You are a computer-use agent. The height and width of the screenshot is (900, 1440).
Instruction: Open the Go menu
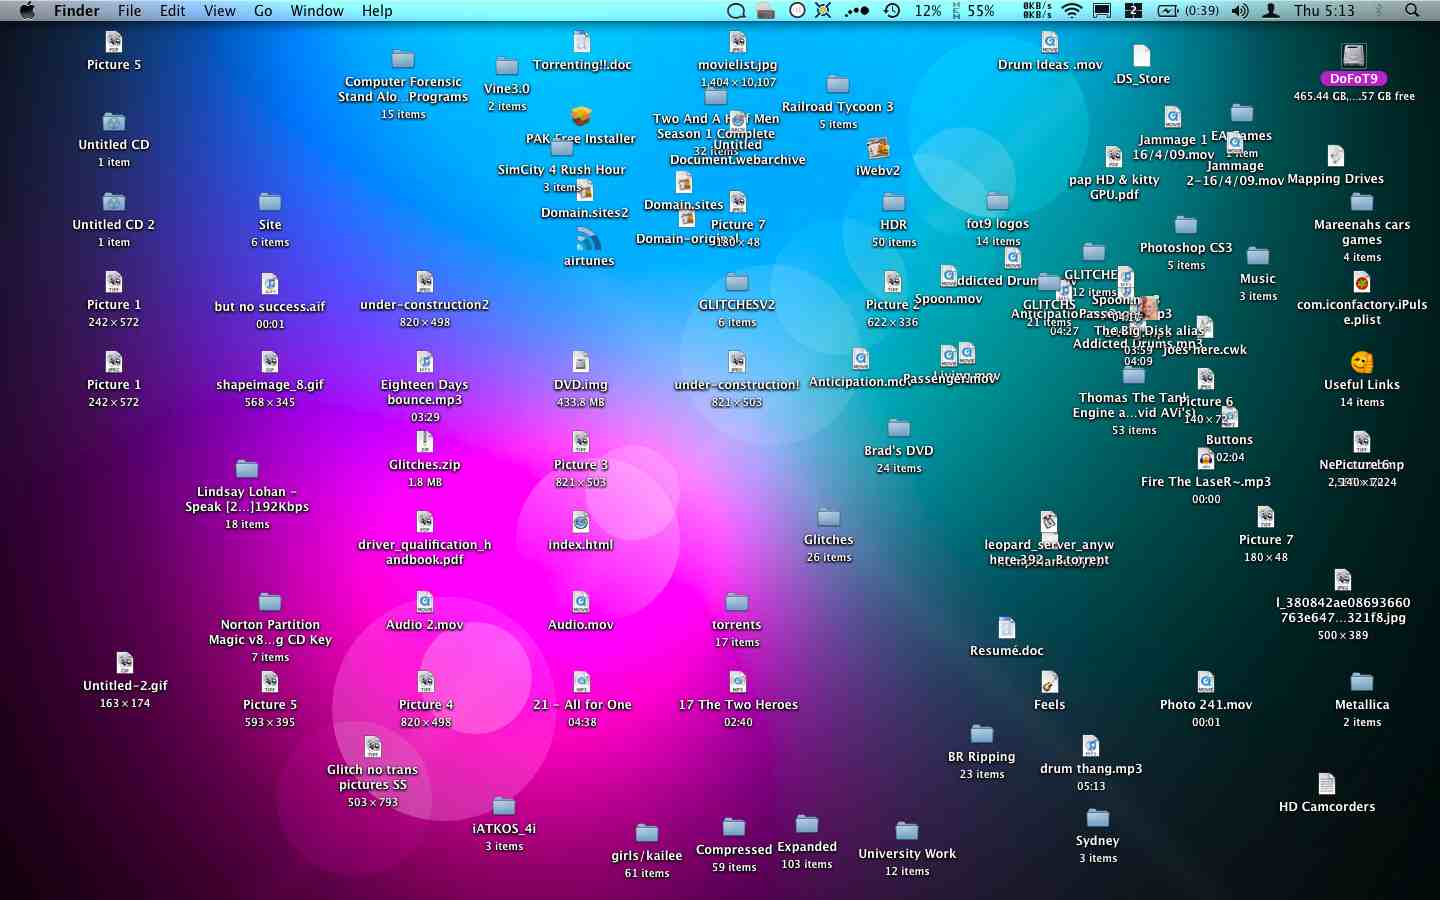click(263, 11)
